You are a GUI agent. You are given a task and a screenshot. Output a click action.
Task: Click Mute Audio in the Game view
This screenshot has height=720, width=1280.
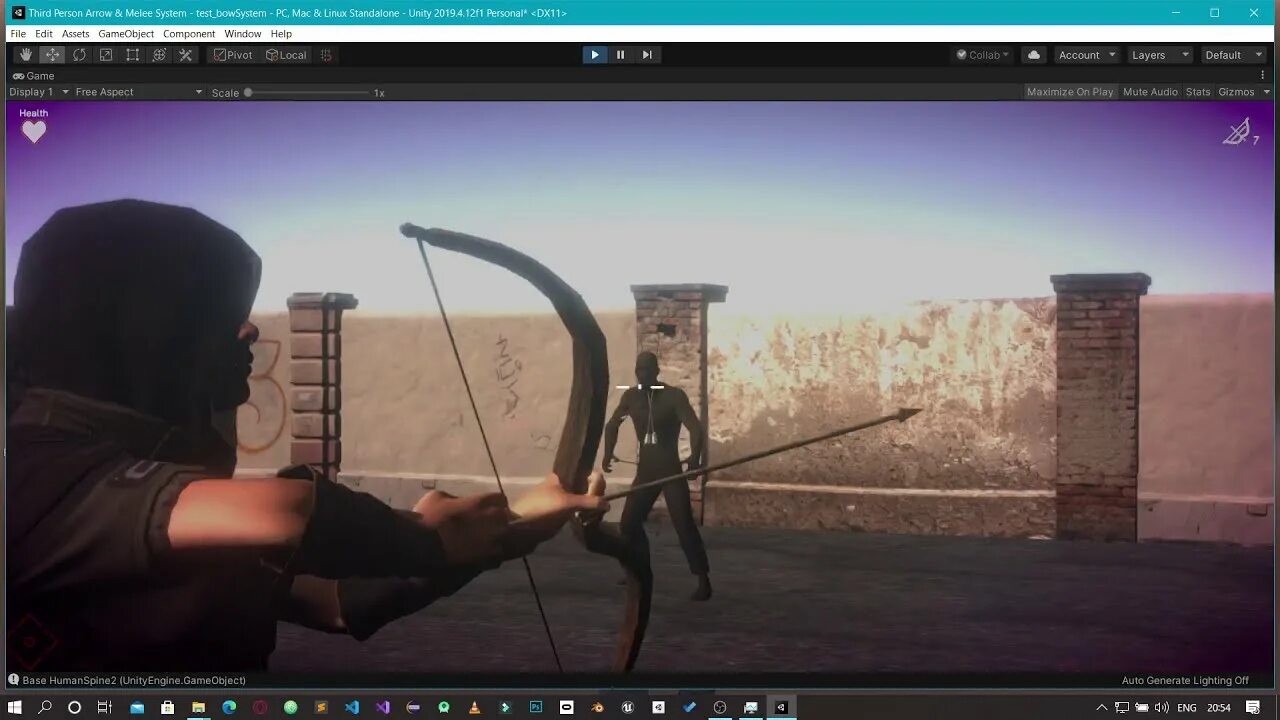tap(1150, 91)
